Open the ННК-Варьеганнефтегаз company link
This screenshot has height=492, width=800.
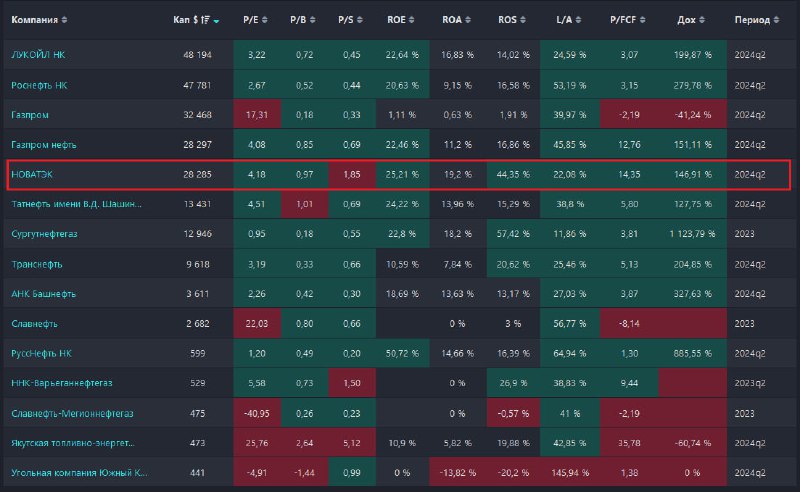62,383
